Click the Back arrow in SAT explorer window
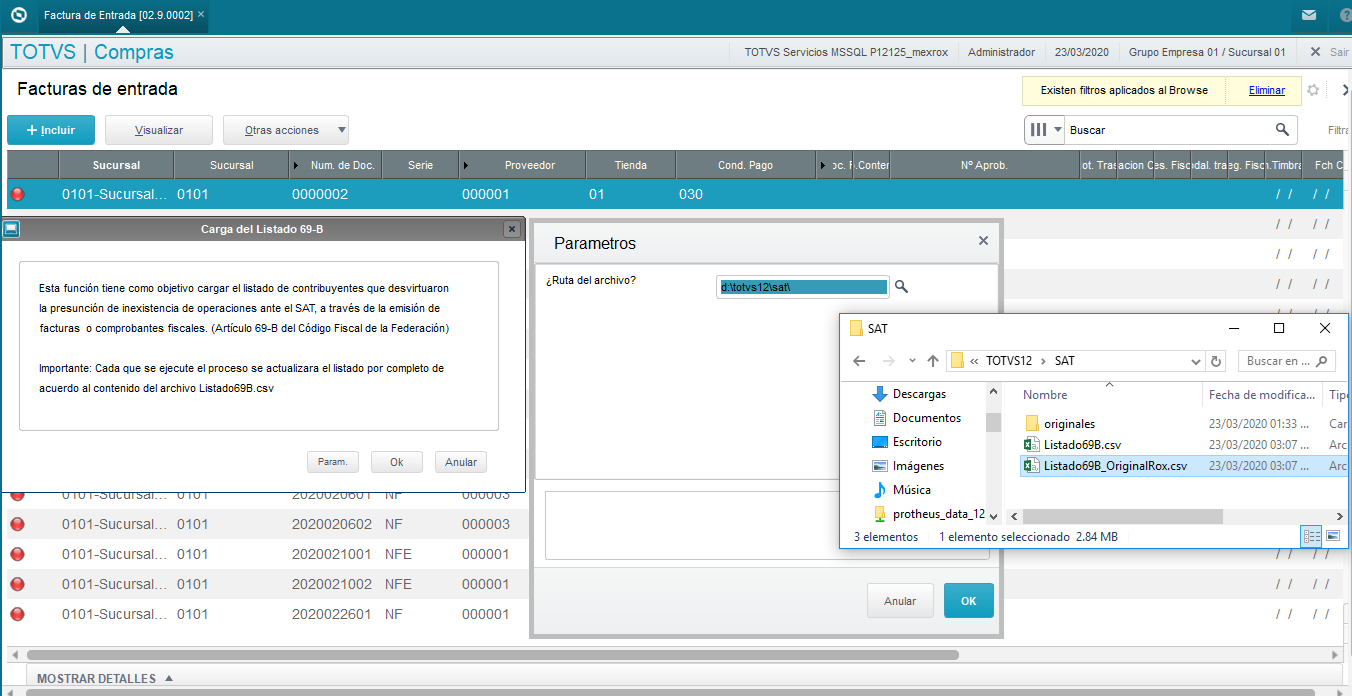The image size is (1352, 696). point(859,361)
